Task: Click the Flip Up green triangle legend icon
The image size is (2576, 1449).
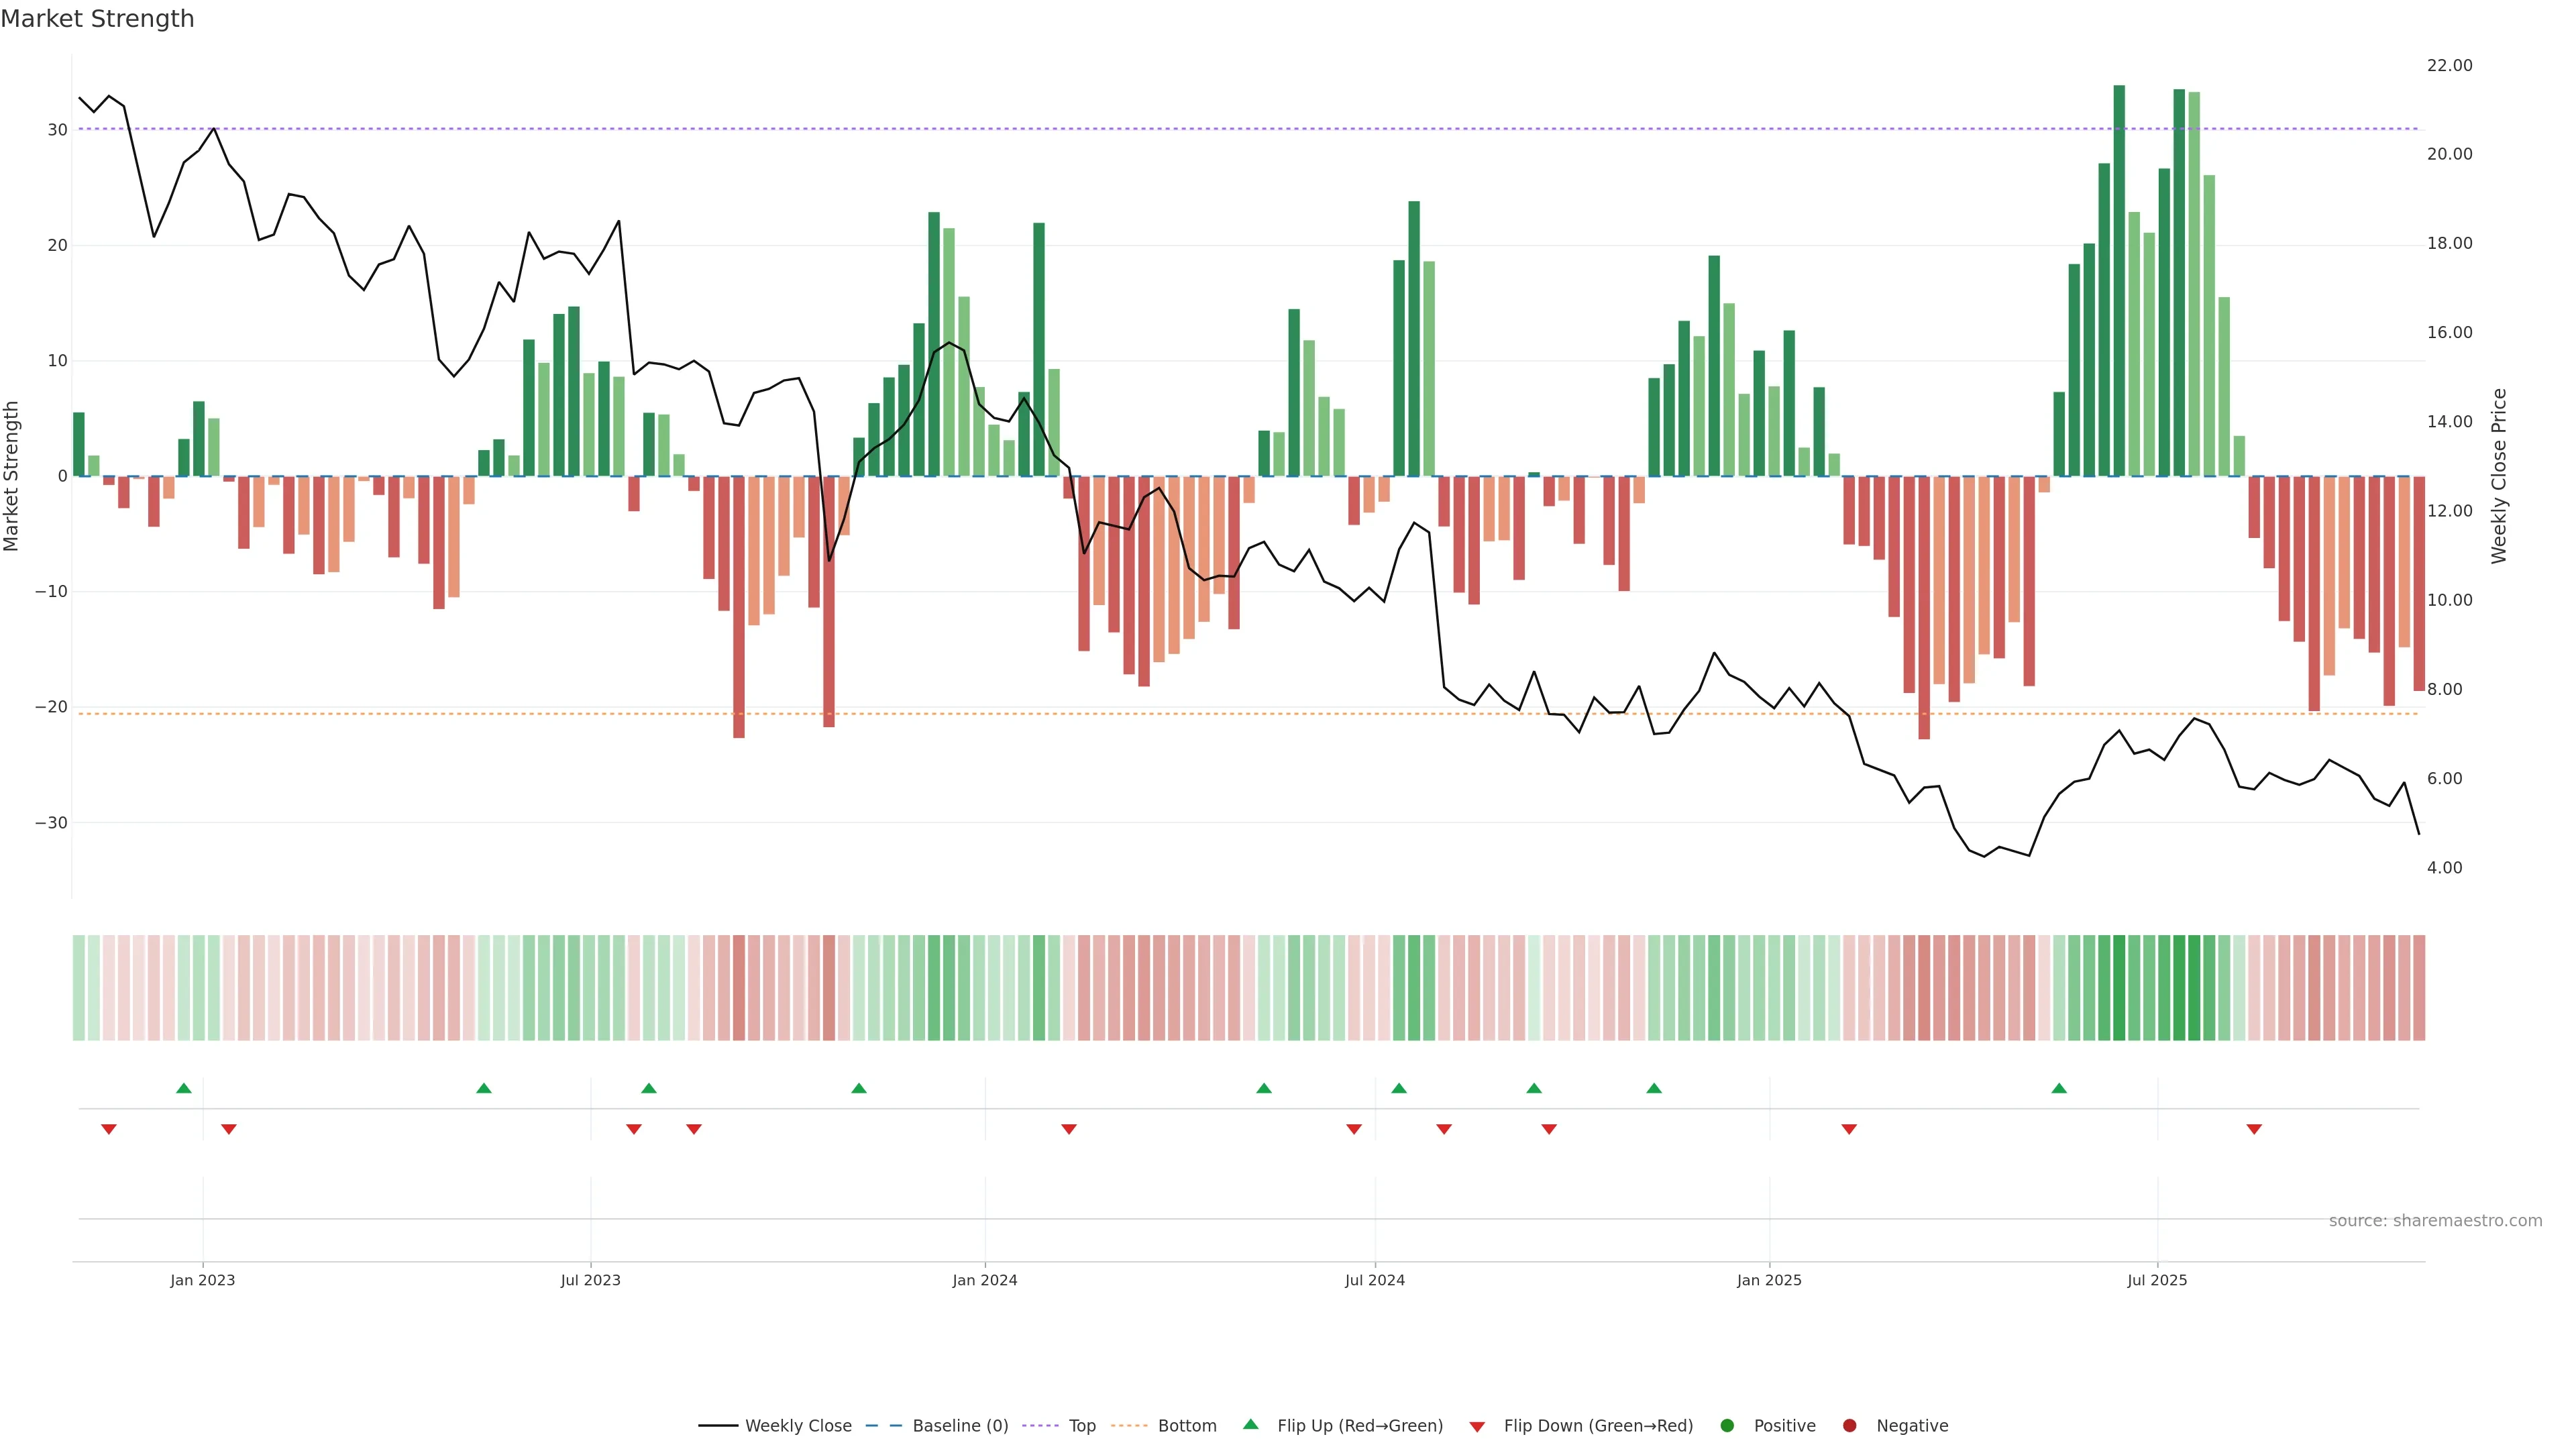Action: [x=1250, y=1424]
